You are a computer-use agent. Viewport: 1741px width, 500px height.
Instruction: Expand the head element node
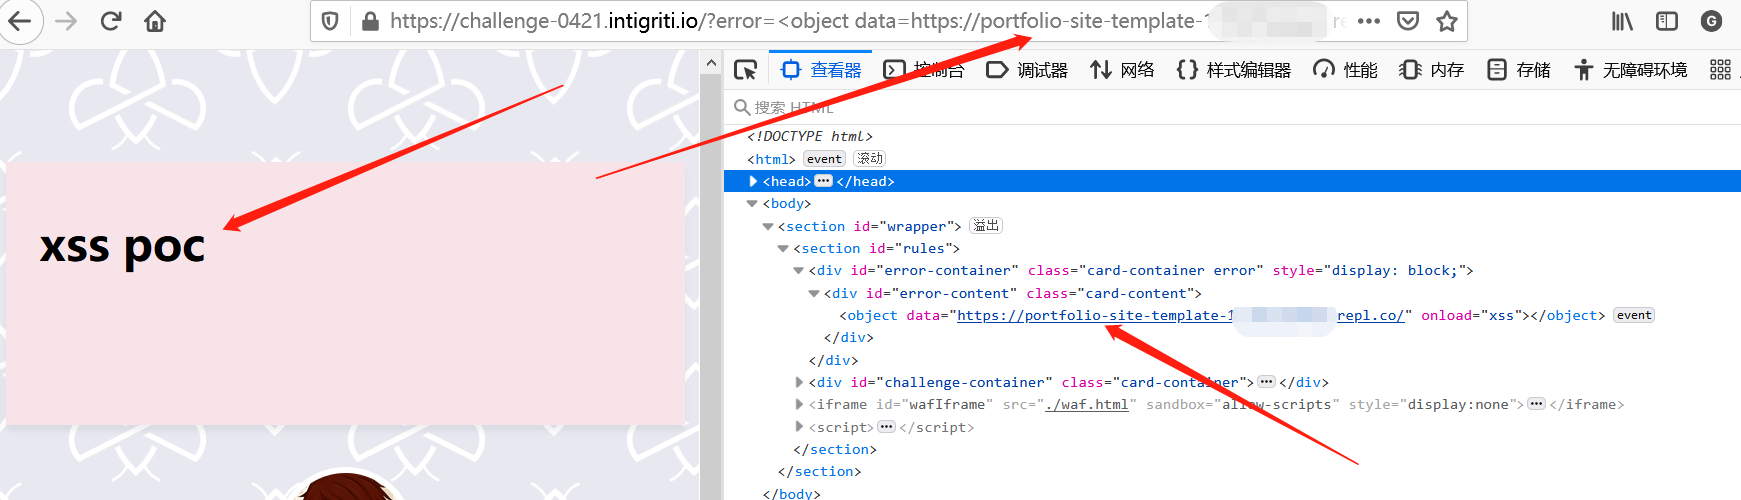(753, 181)
